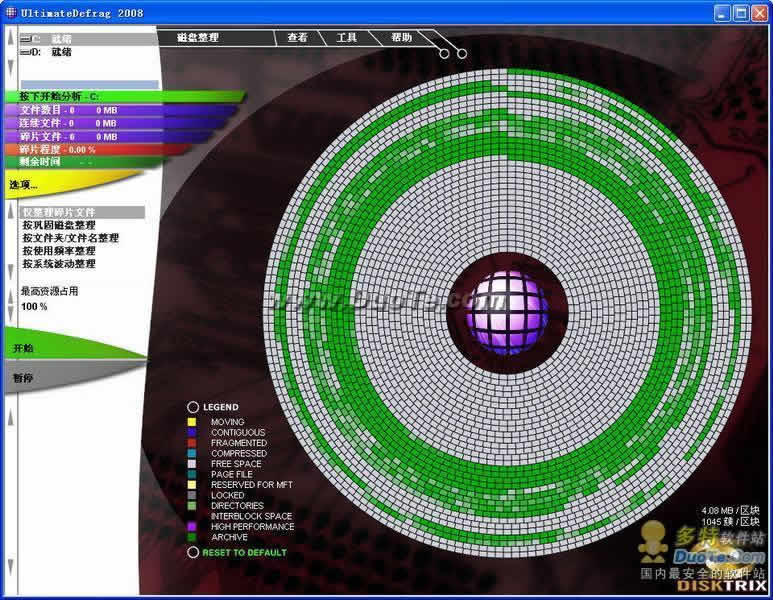Screen dimensions: 773x600
Task: Select the 按巩固磁盘整理 defrag method
Action: (59, 225)
